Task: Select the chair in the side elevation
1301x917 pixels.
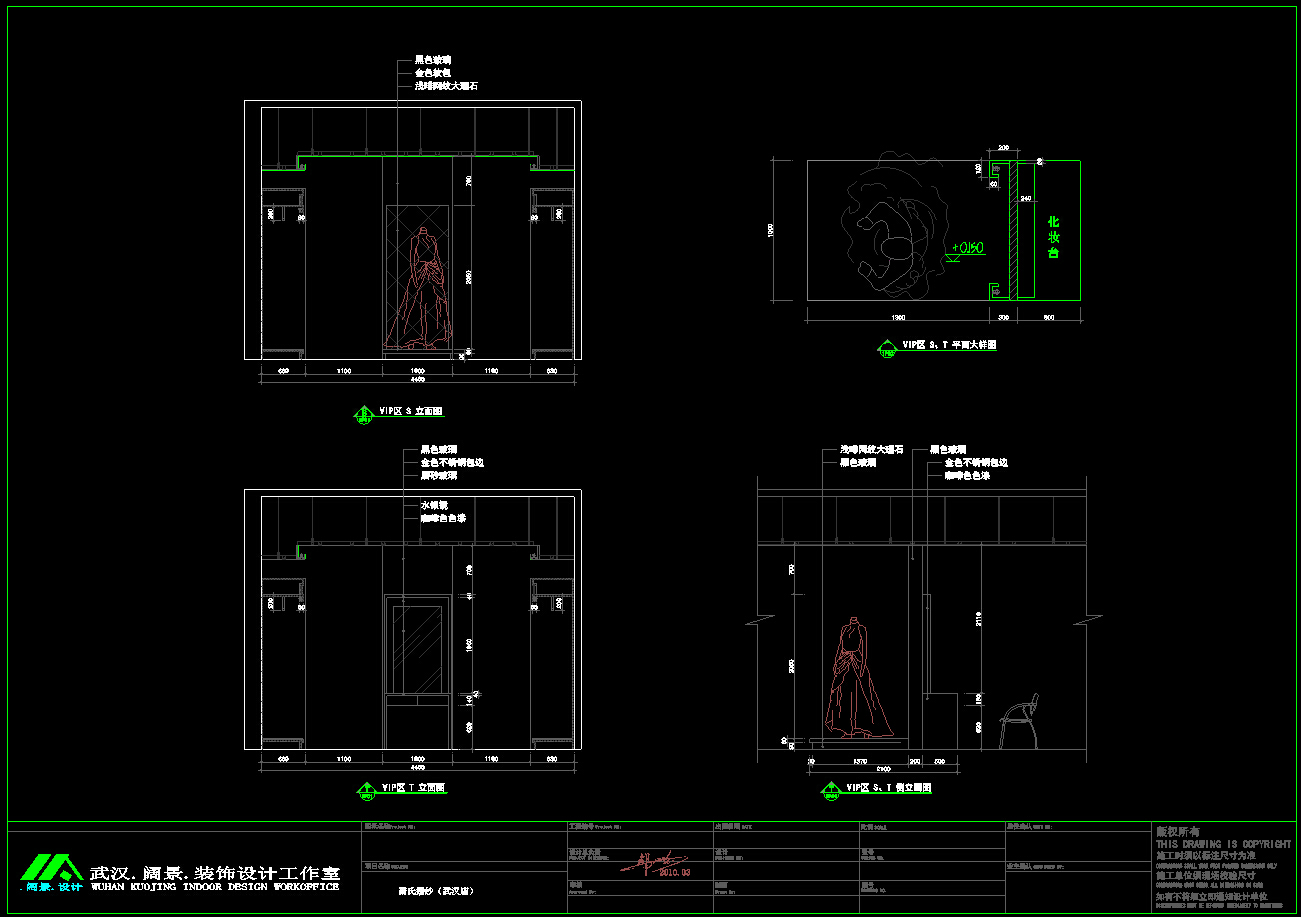Action: click(x=1020, y=720)
